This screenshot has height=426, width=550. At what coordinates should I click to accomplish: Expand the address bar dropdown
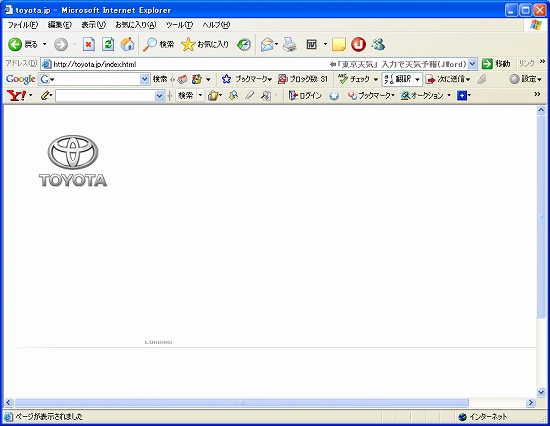pyautogui.click(x=472, y=64)
